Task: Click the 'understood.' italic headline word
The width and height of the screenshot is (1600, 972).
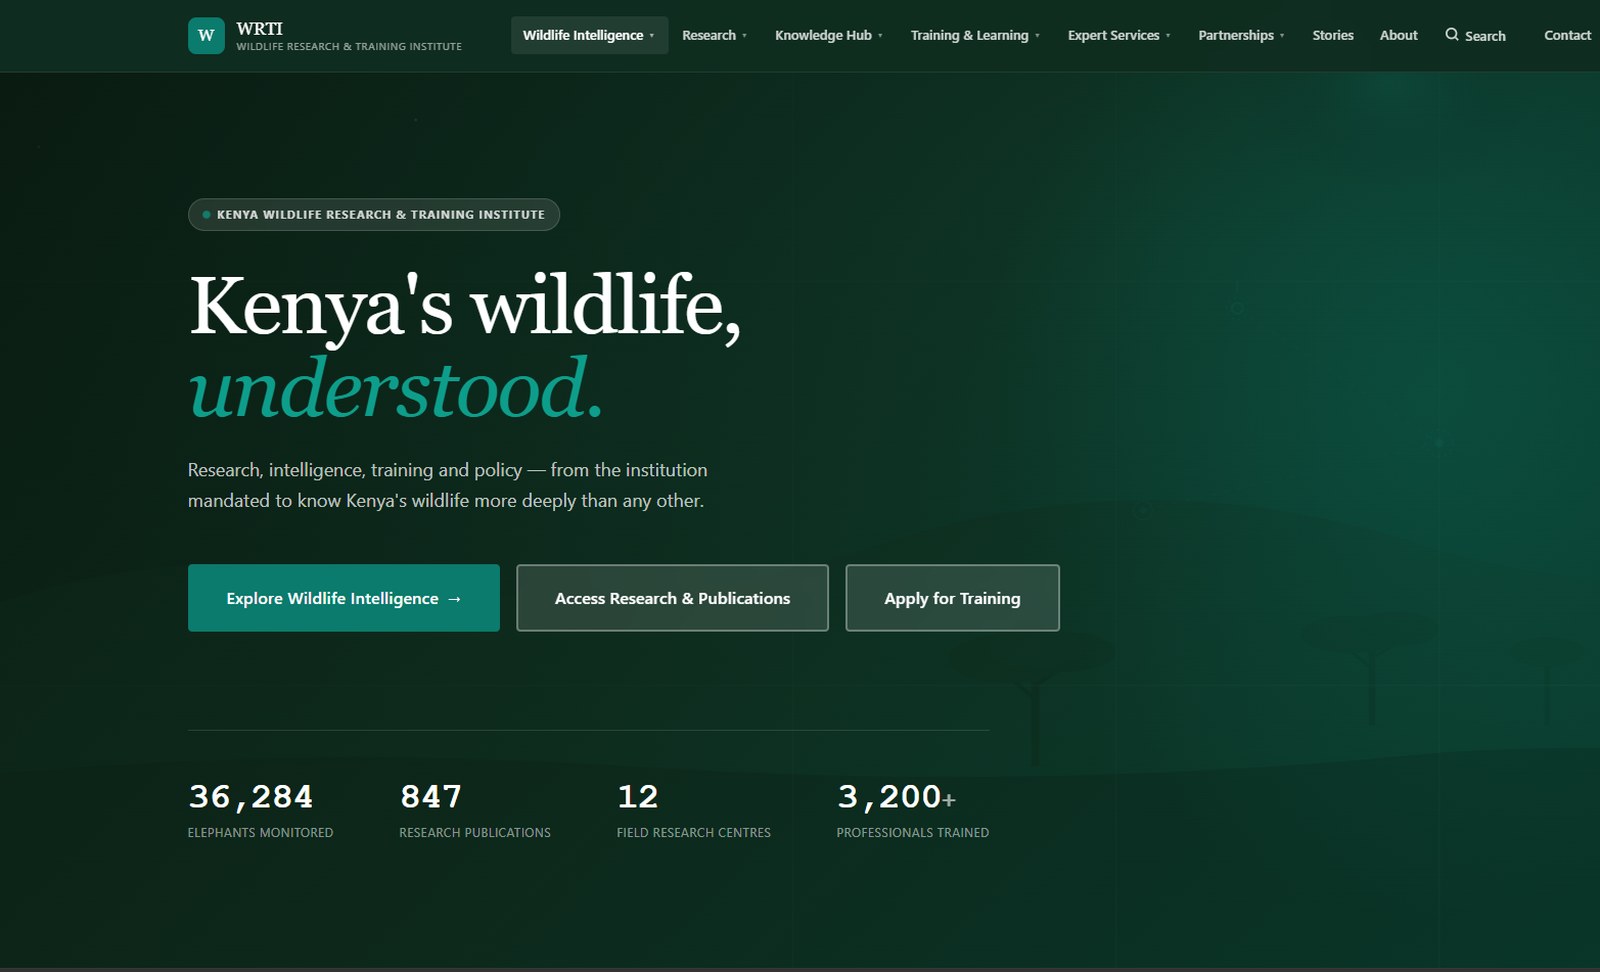Action: 396,389
